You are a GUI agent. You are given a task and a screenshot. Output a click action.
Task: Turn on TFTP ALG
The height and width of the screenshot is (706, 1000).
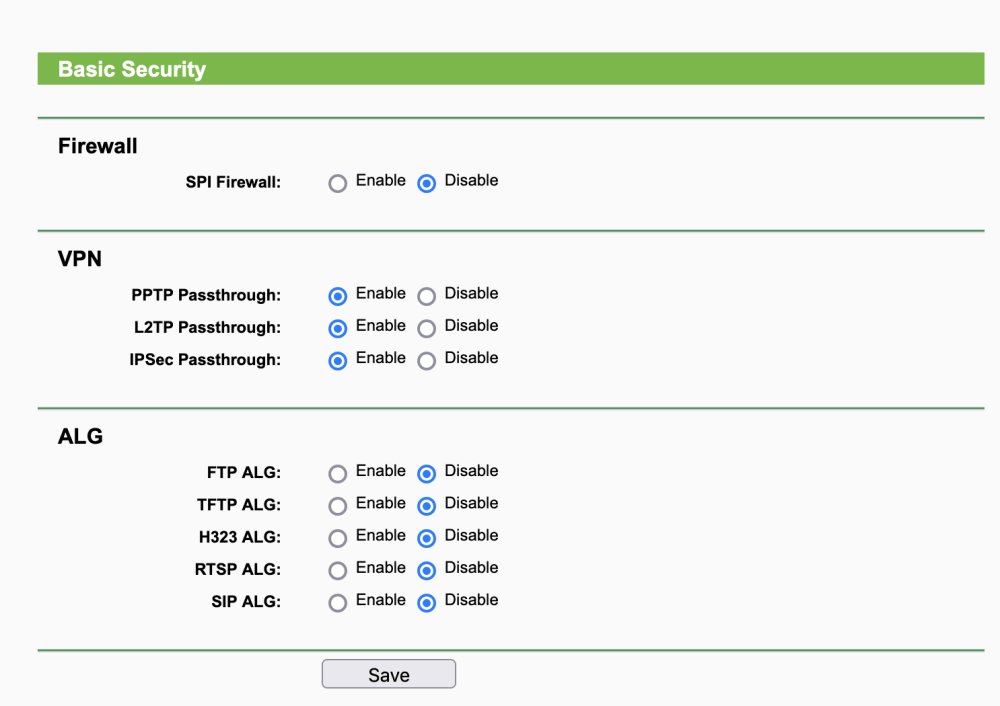(338, 506)
